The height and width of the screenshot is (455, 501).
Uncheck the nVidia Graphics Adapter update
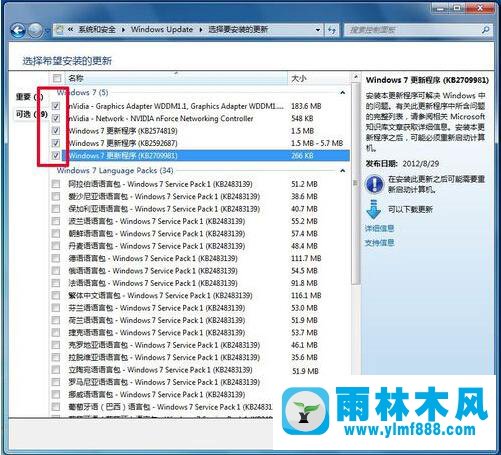[x=56, y=106]
